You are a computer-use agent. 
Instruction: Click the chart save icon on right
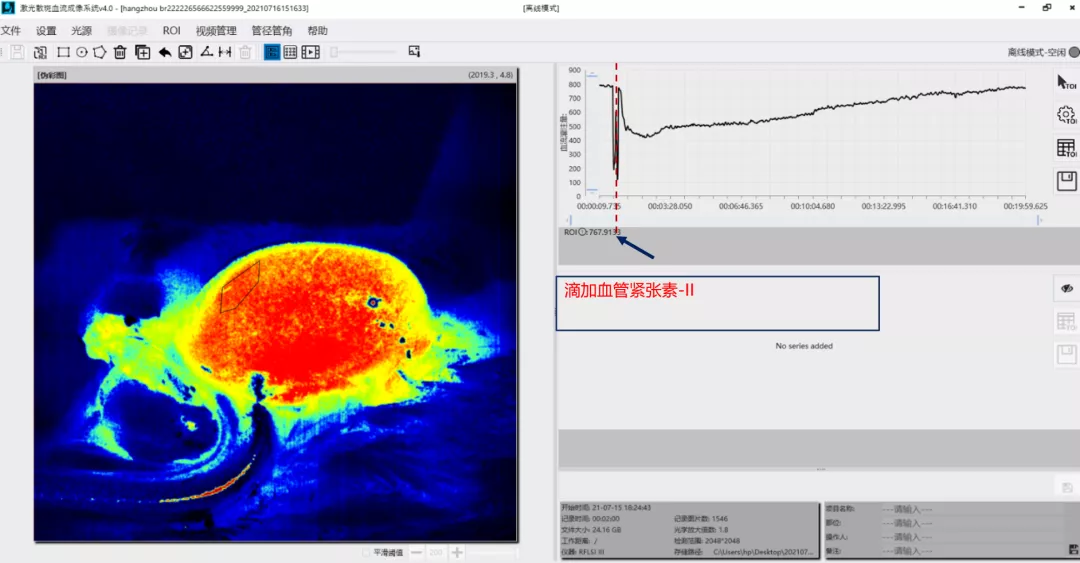(x=1066, y=181)
